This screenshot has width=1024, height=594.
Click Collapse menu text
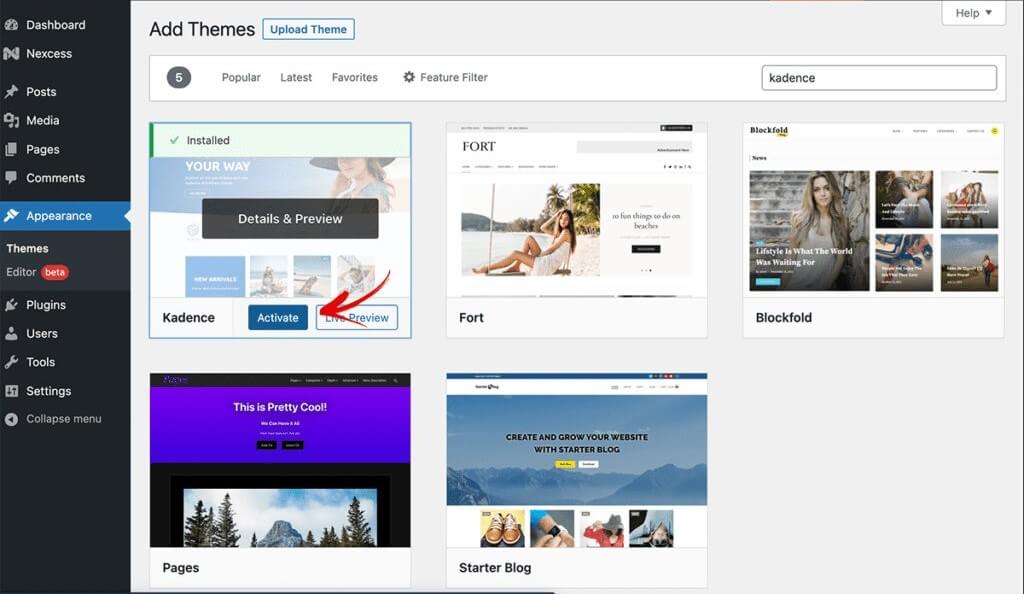click(x=64, y=419)
